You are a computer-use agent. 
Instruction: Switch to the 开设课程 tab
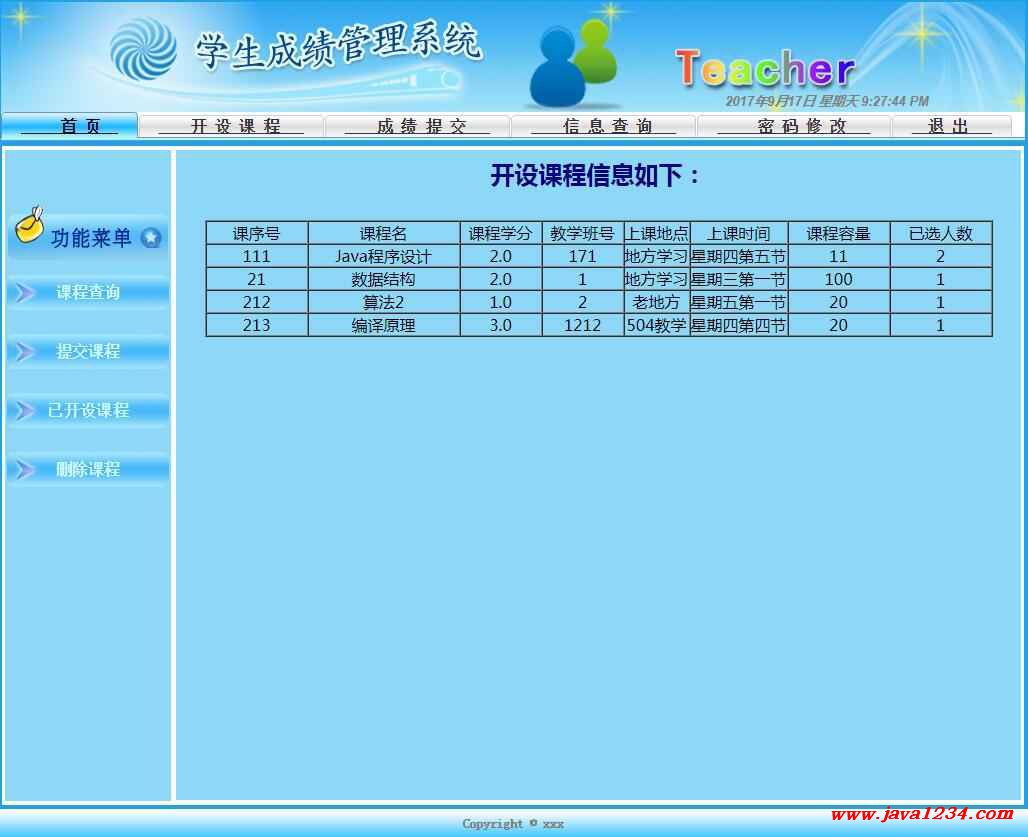[231, 126]
